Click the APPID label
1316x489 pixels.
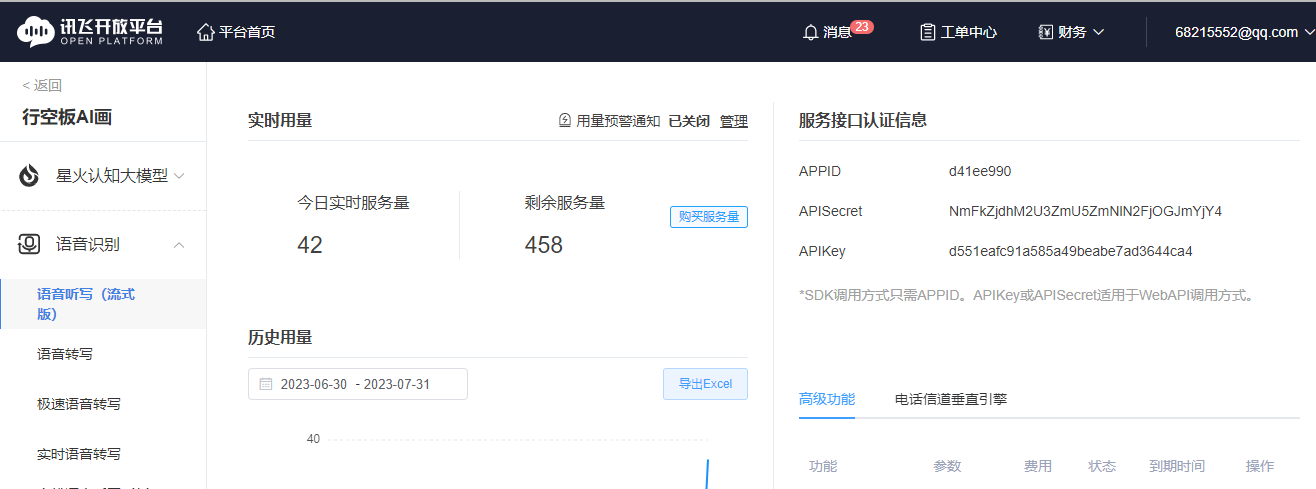[x=820, y=171]
